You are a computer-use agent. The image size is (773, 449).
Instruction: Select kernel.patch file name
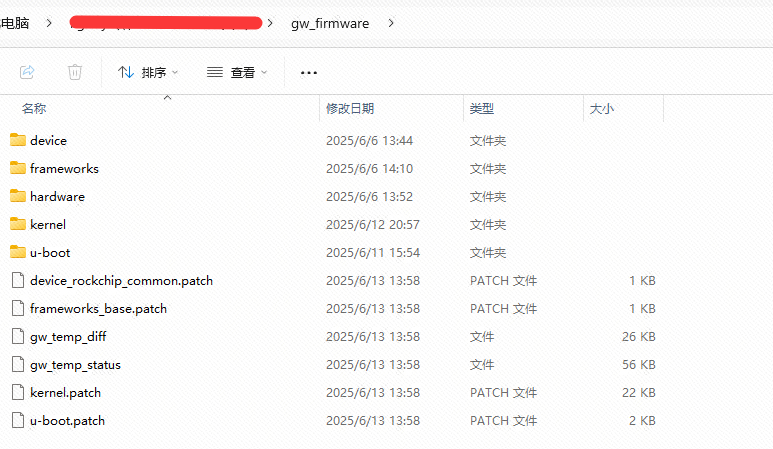point(66,393)
